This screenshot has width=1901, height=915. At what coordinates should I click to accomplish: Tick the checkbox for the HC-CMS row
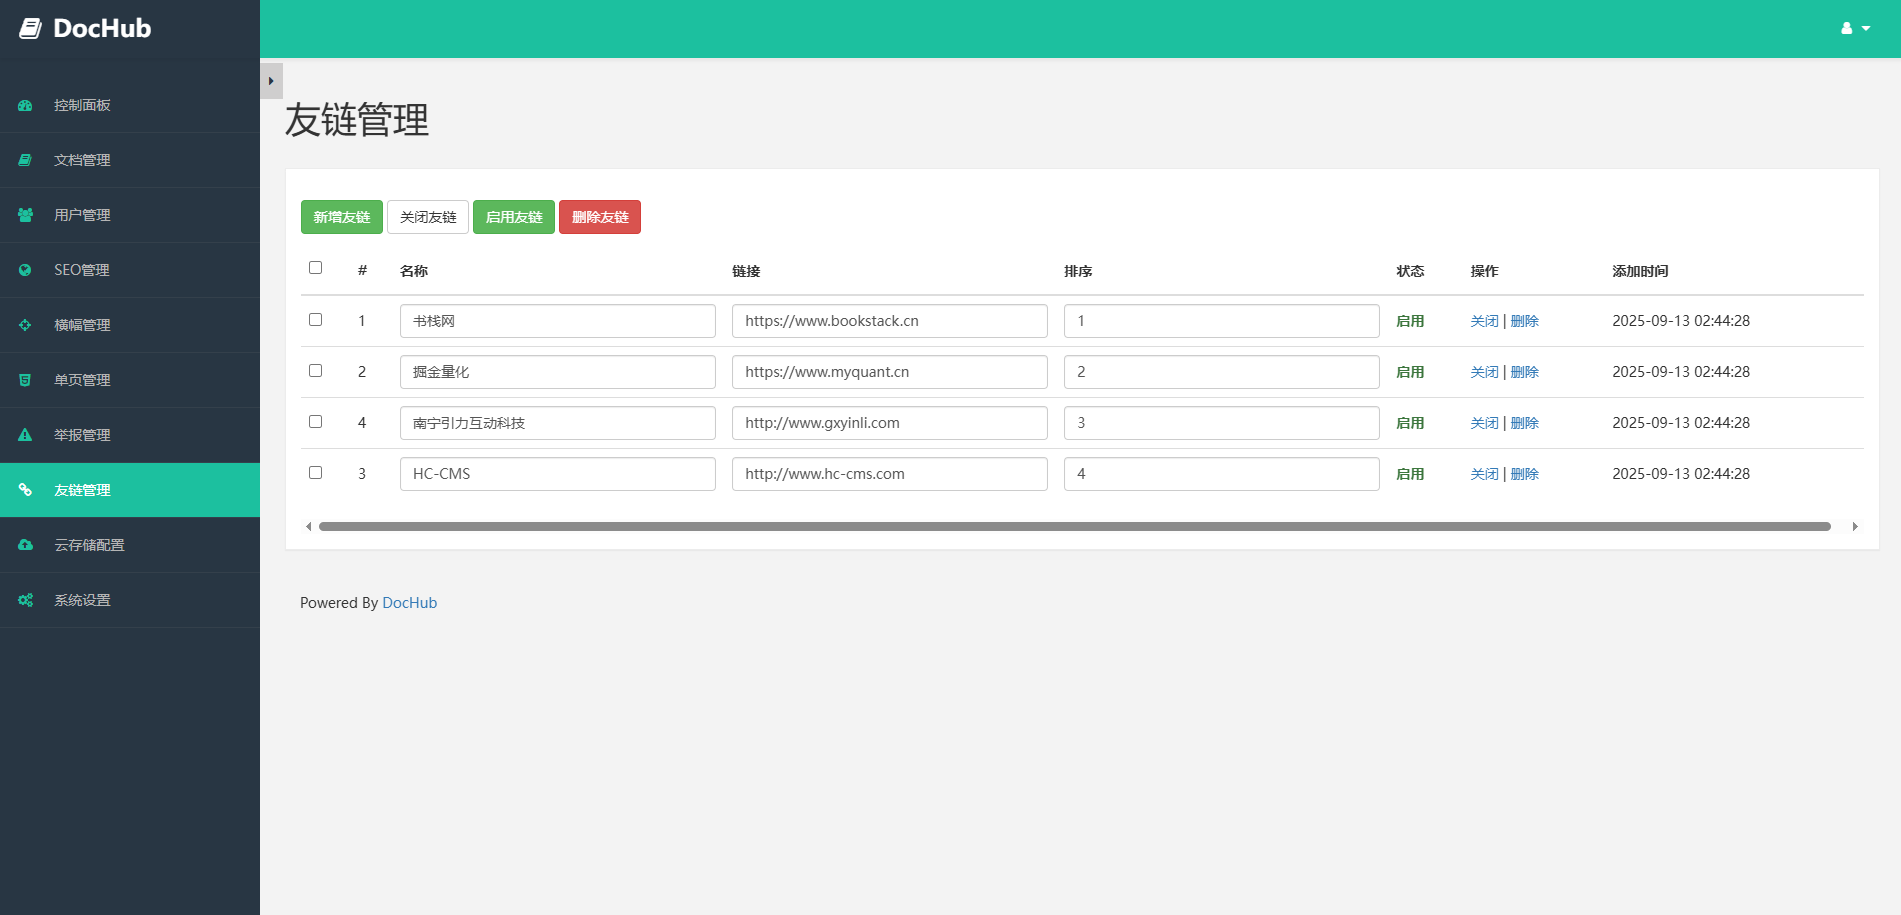(315, 473)
